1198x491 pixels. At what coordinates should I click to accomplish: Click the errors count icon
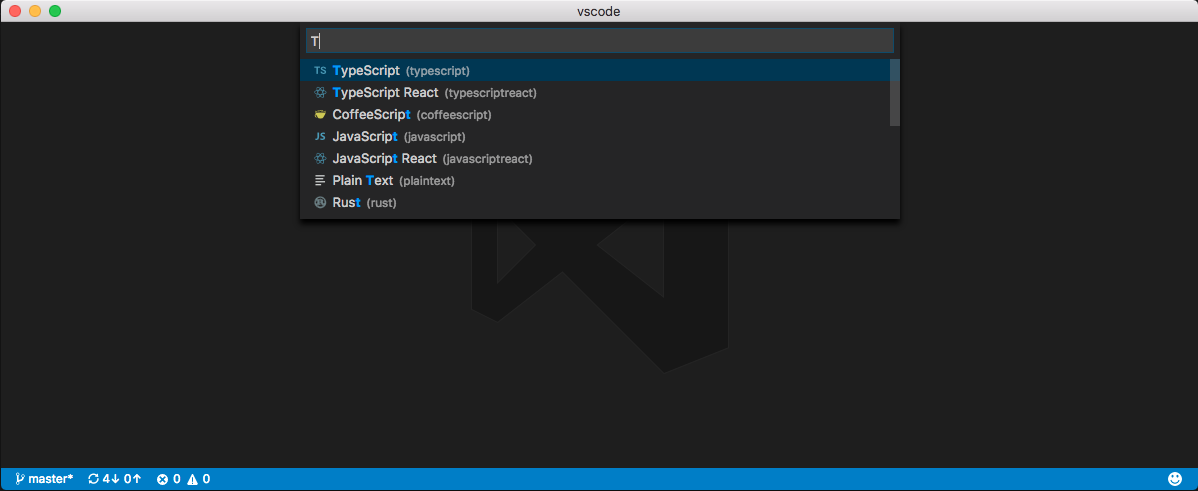point(162,479)
